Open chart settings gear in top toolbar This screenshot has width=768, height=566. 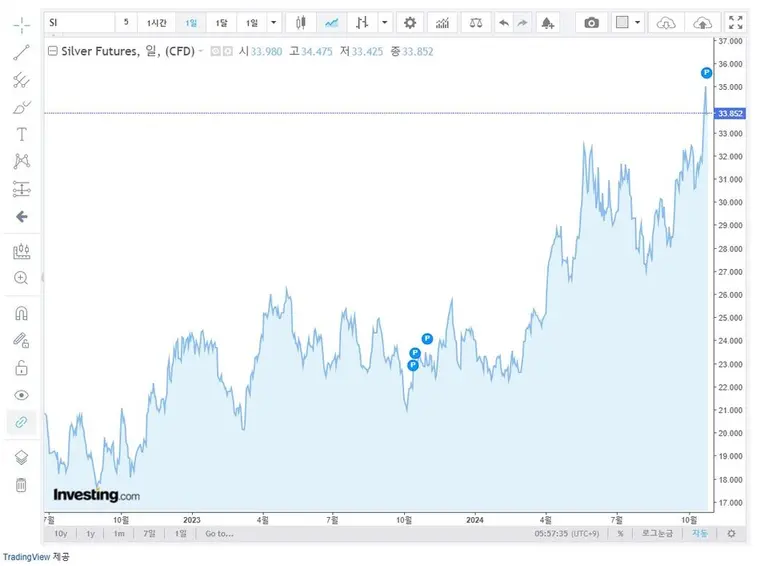(x=409, y=22)
